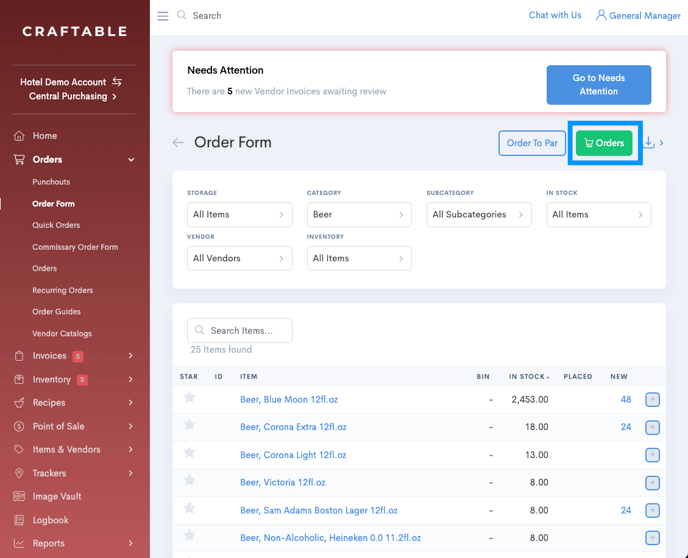Star the Beer, Victoria item
688x558 pixels.
pos(190,480)
